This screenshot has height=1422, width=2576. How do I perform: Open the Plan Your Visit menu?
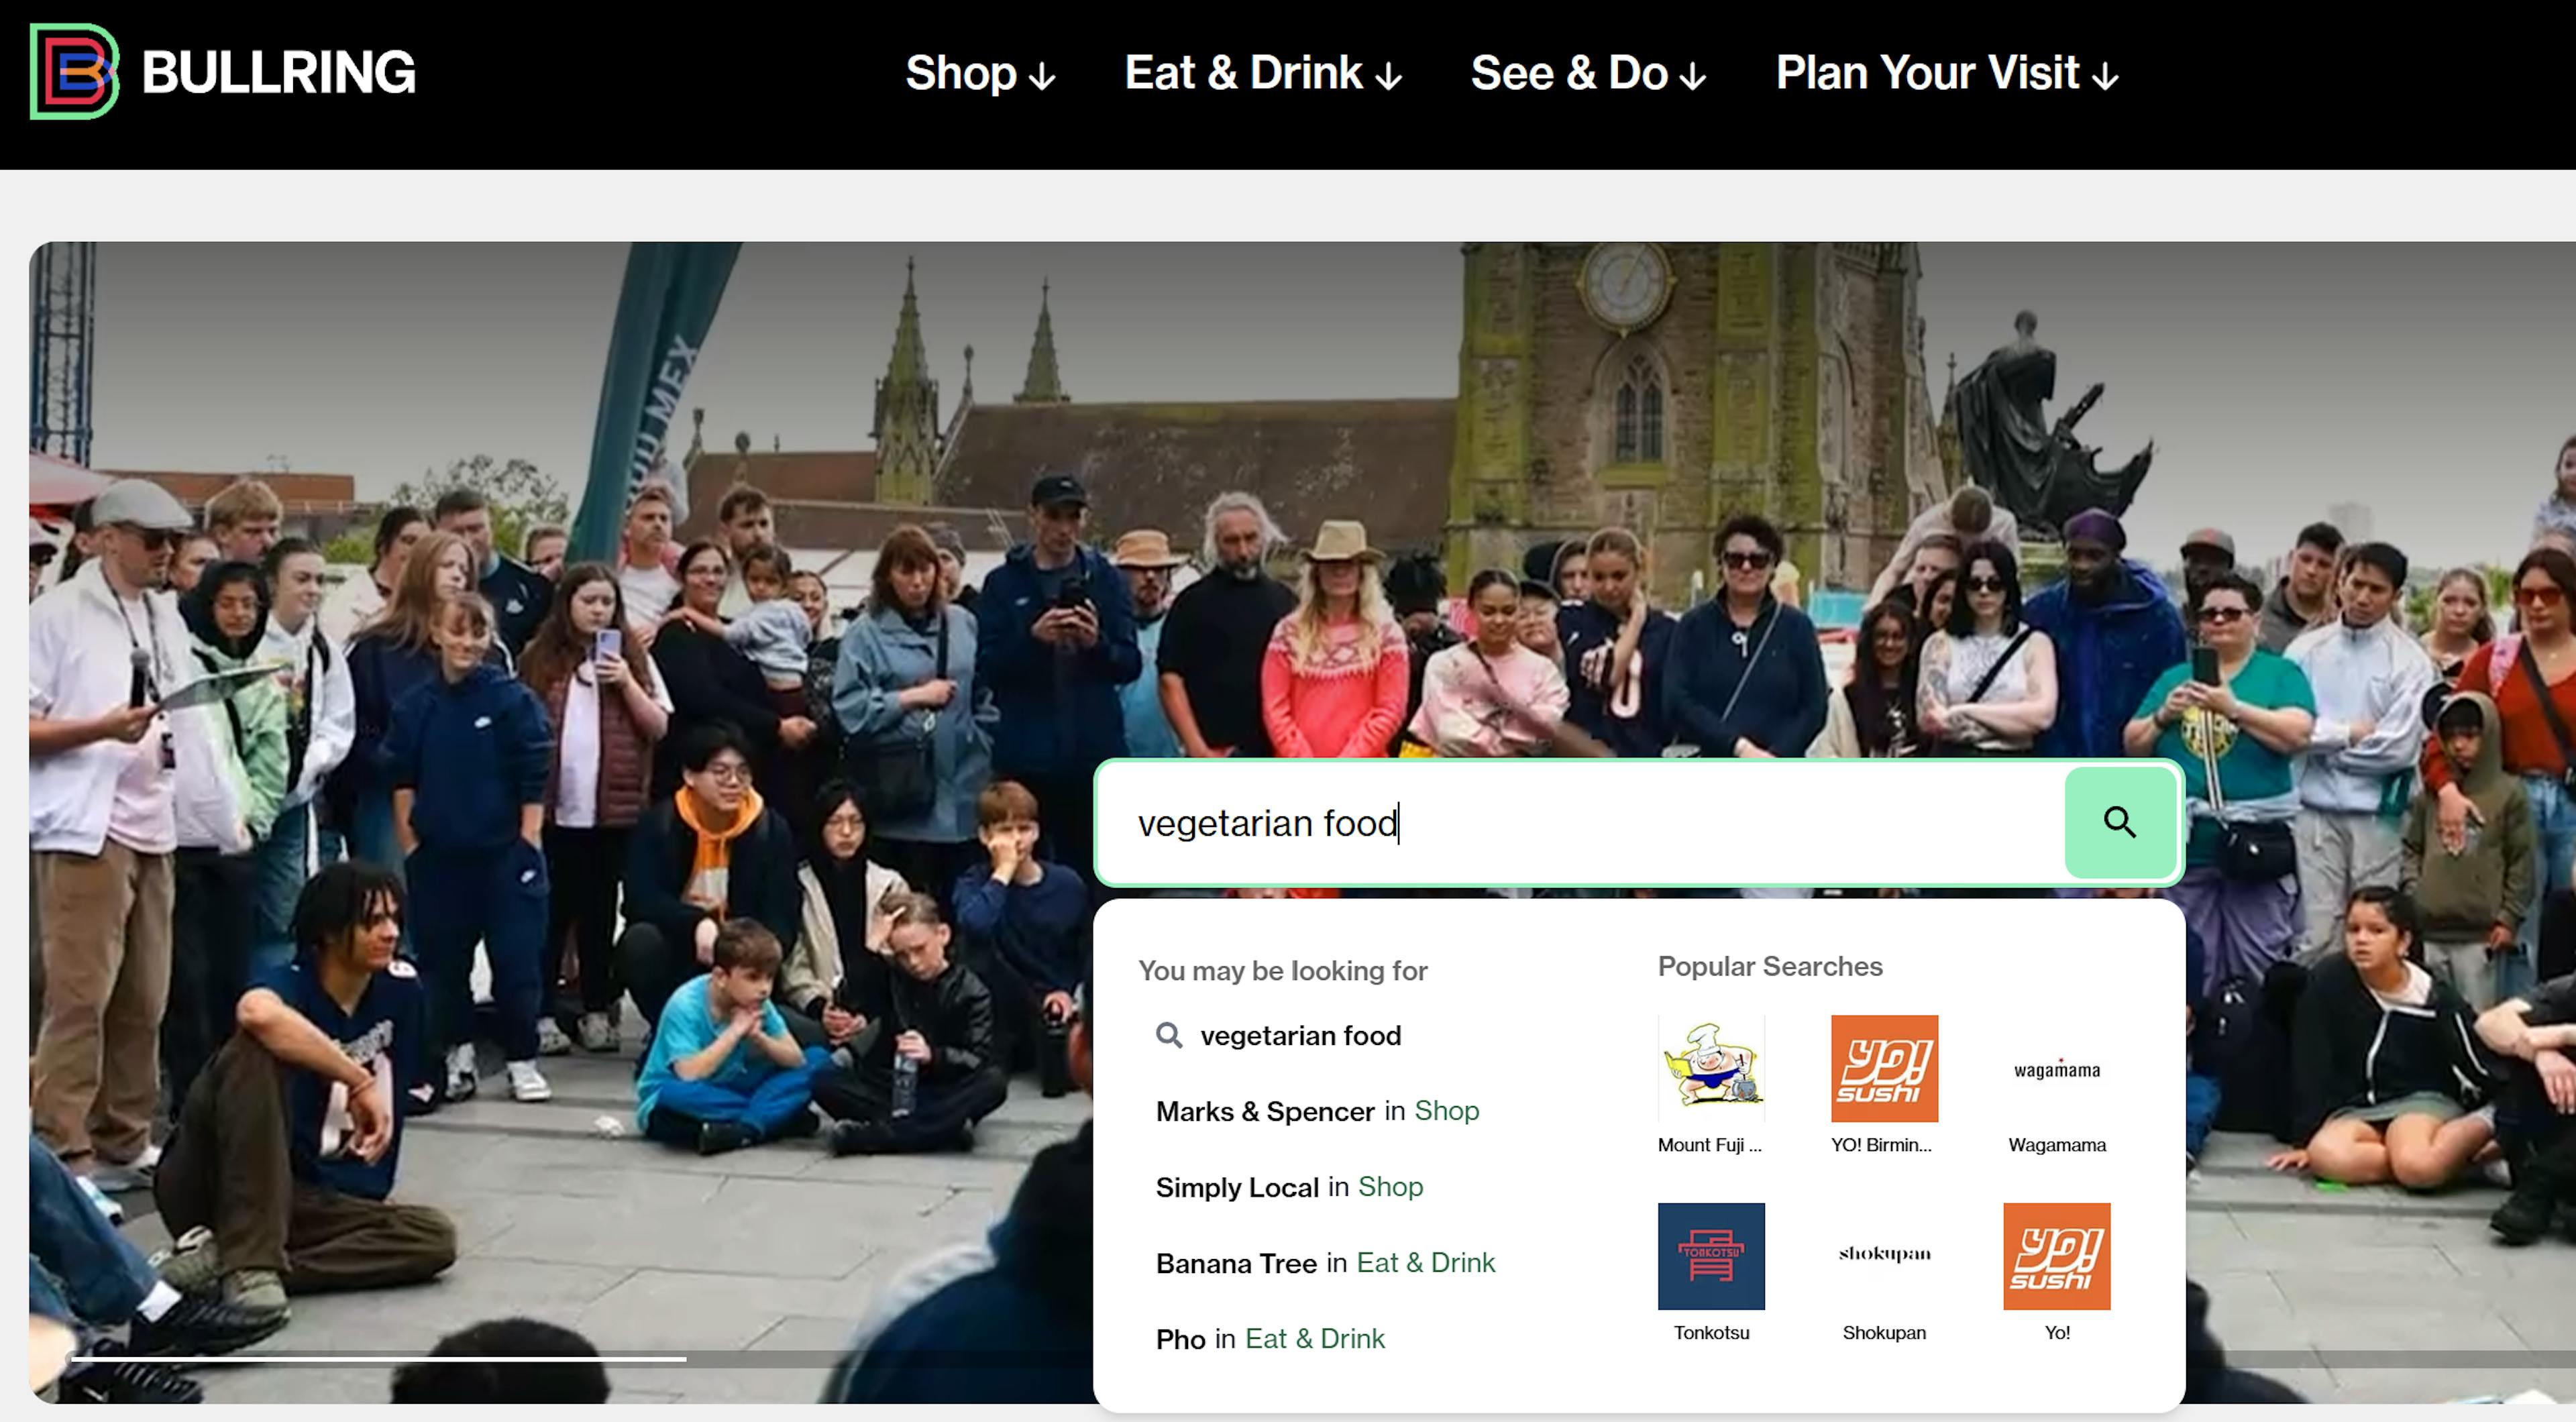[1946, 73]
